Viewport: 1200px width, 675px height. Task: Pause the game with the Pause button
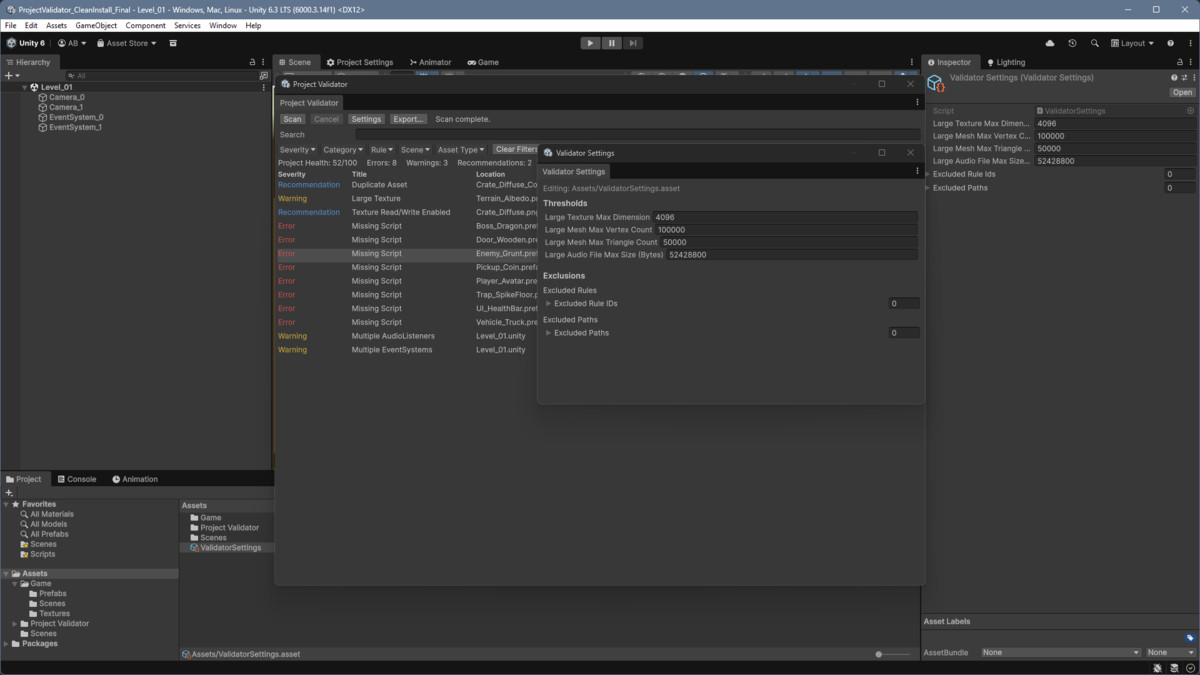[611, 43]
